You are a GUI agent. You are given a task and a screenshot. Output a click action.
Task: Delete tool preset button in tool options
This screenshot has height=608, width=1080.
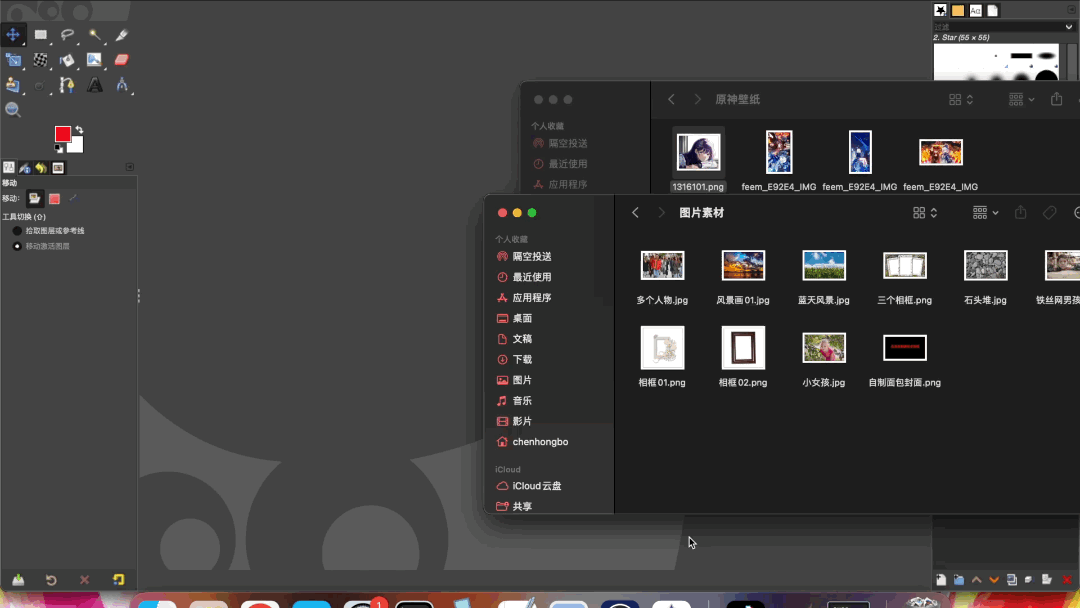84,580
